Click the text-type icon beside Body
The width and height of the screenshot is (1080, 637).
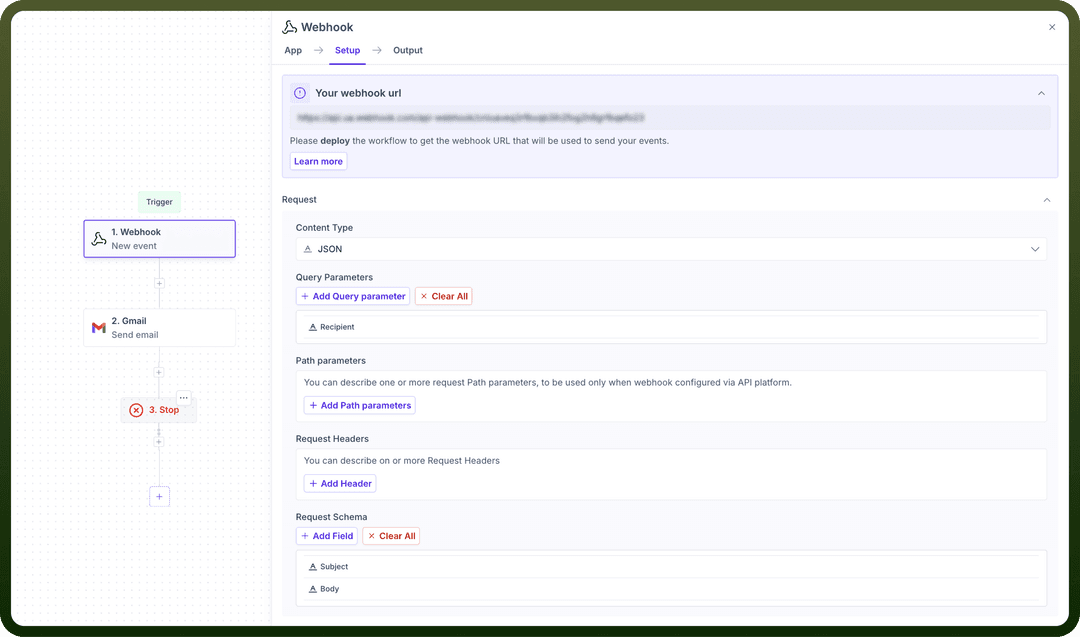(313, 589)
